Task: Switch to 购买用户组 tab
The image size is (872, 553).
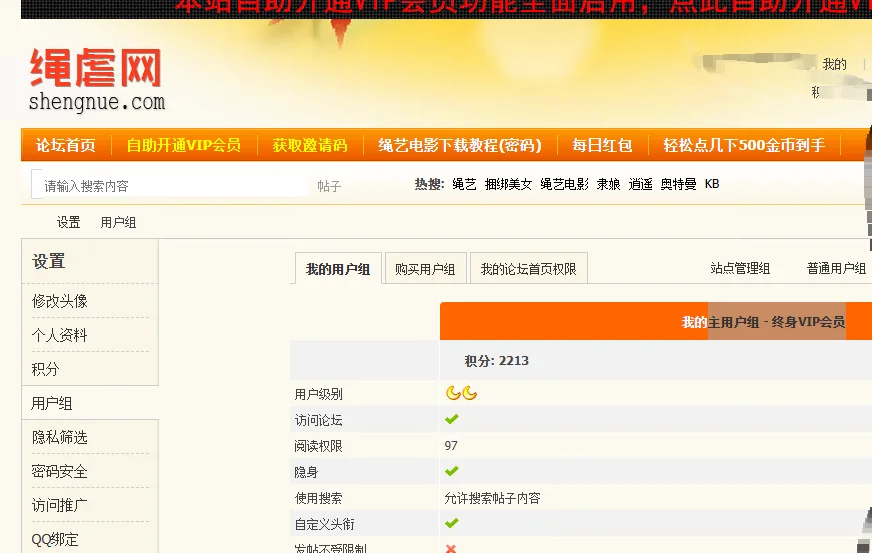Action: 425,269
